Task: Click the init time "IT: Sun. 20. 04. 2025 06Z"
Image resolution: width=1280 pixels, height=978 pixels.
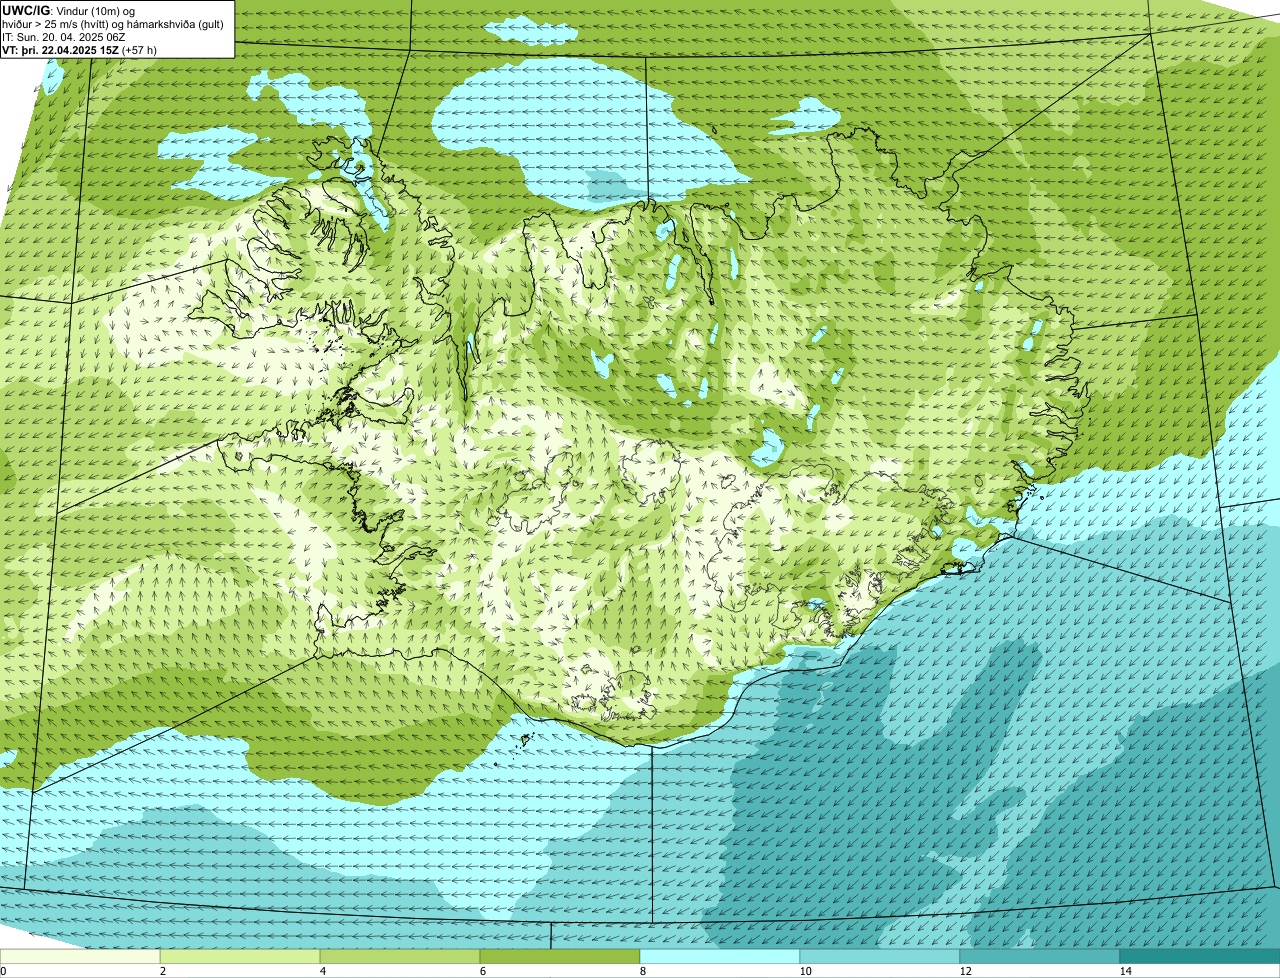Action: coord(63,36)
